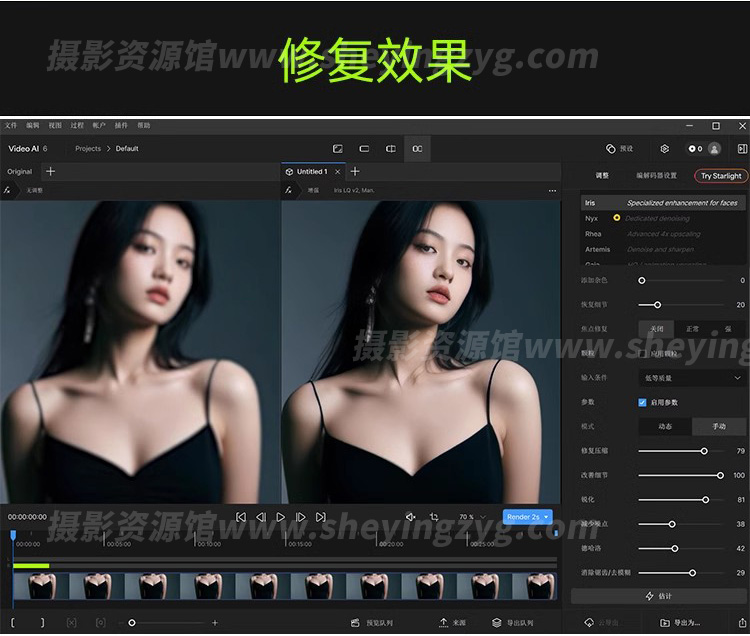Switch to the 编解码器设置 tab
Image resolution: width=750 pixels, height=636 pixels.
656,176
